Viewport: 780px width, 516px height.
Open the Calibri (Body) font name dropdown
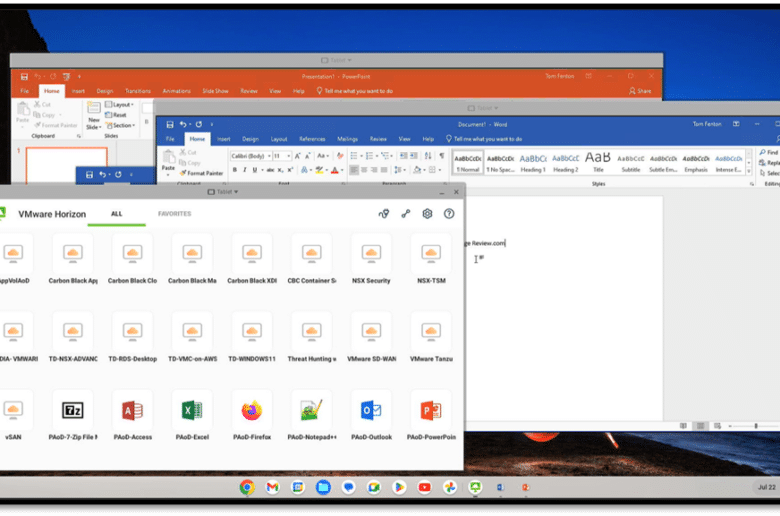[x=269, y=156]
